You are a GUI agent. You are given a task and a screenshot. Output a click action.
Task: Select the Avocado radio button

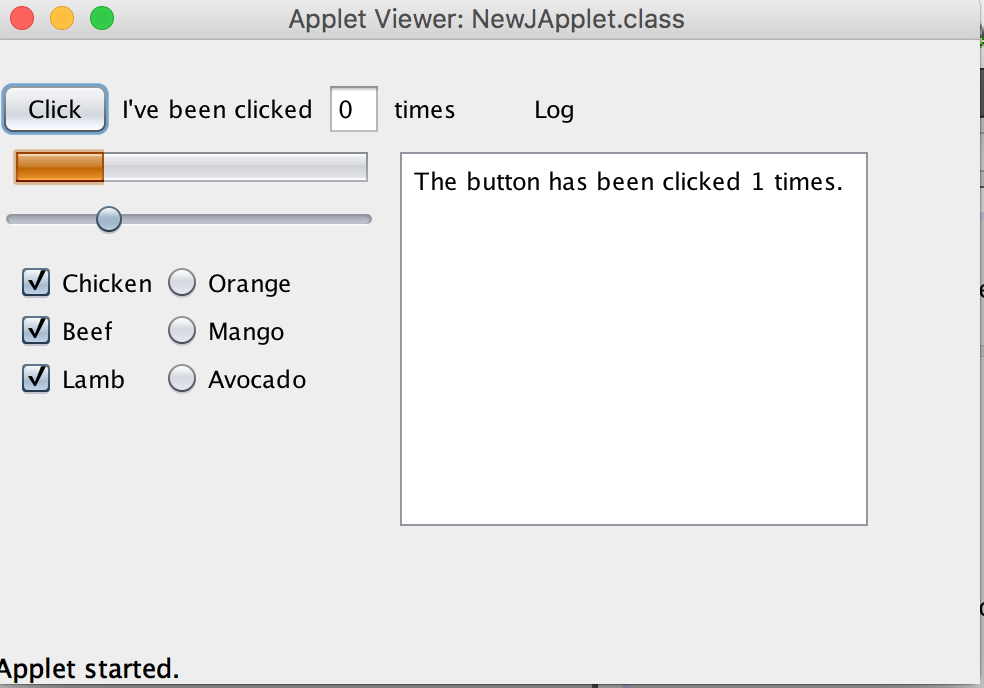(x=182, y=379)
